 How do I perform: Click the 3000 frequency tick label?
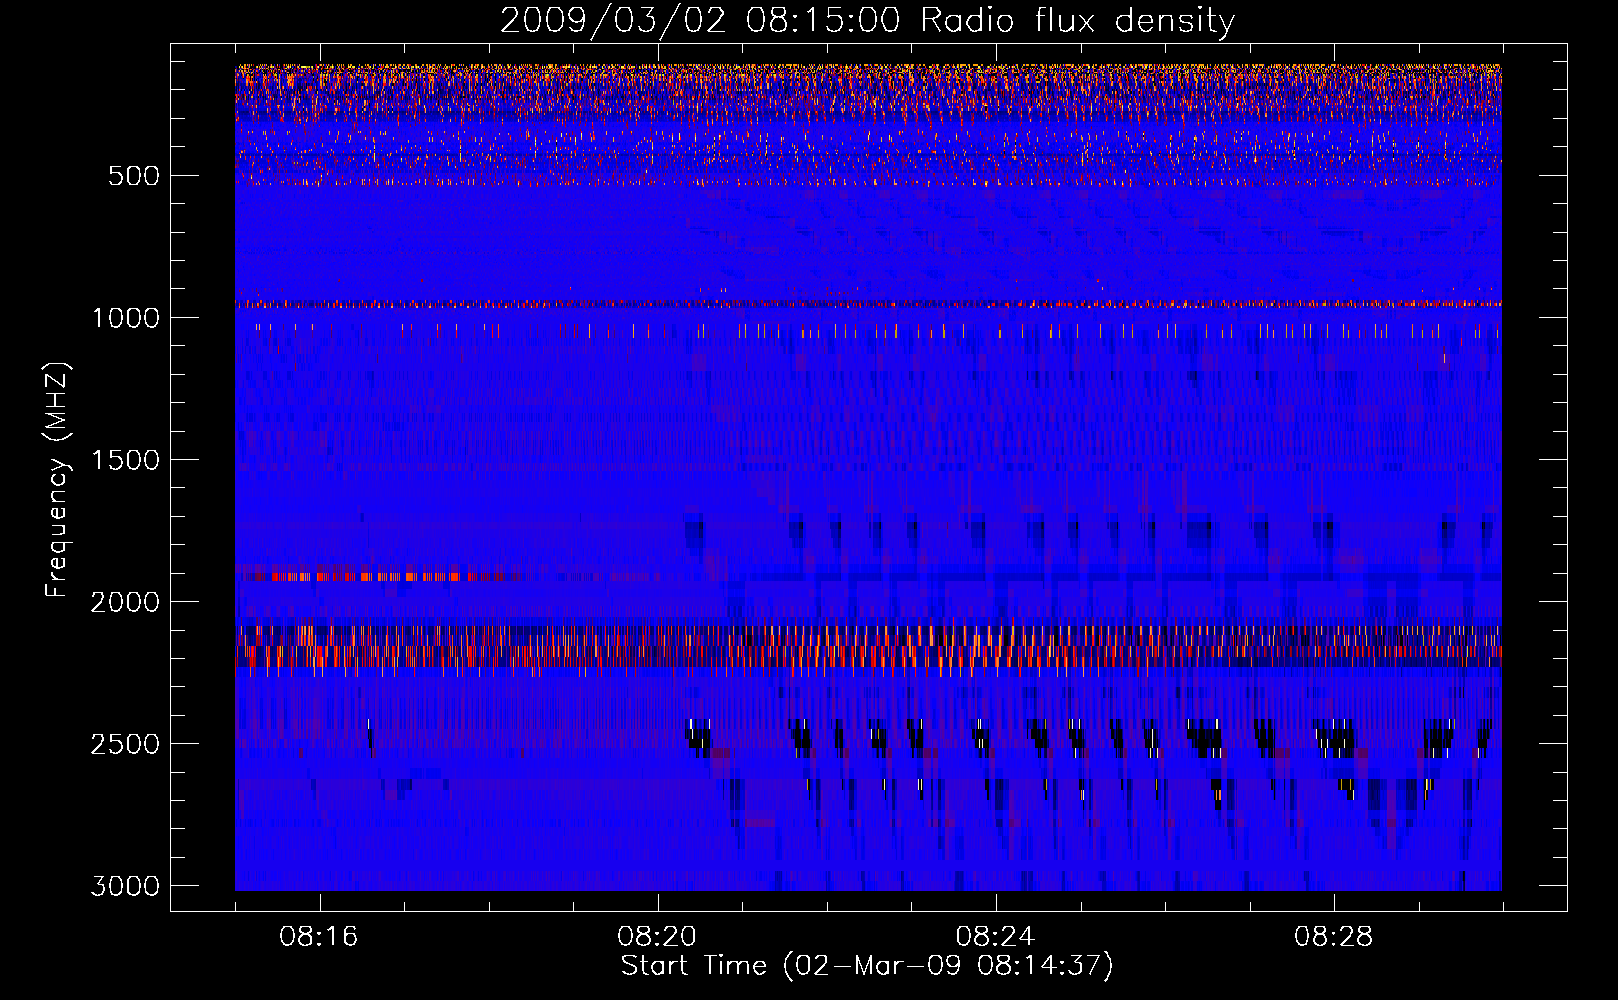(x=125, y=886)
